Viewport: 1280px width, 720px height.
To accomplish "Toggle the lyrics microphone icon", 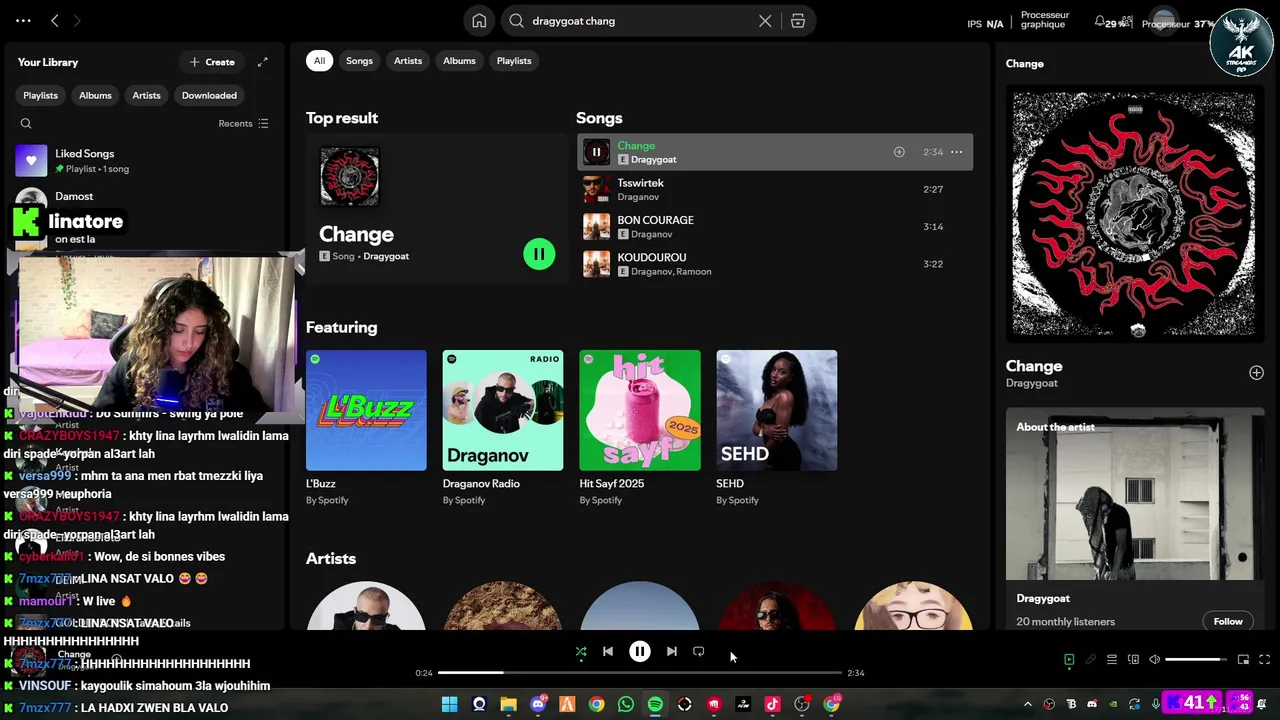I will pos(1091,660).
